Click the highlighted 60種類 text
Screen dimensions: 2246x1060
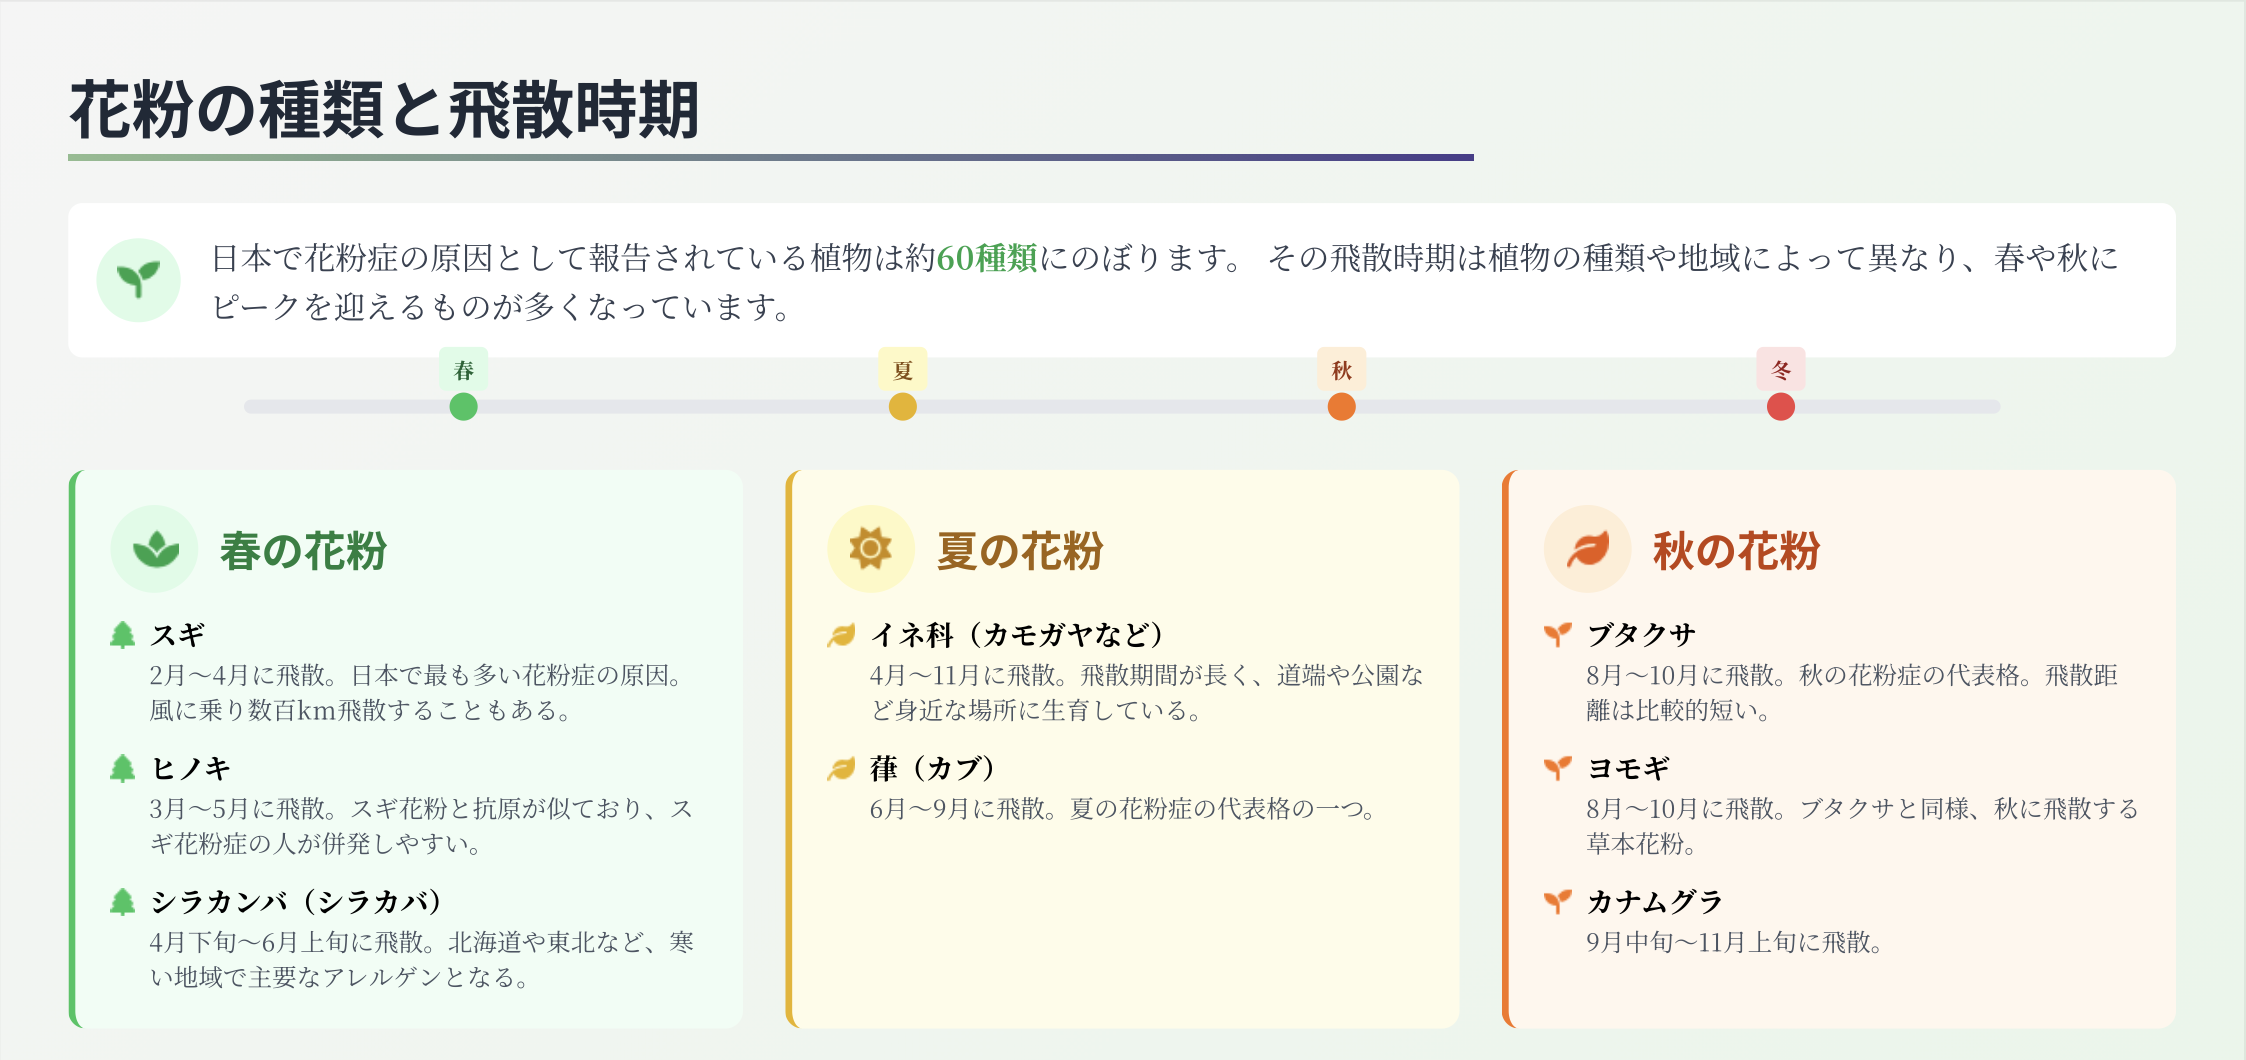tap(986, 259)
